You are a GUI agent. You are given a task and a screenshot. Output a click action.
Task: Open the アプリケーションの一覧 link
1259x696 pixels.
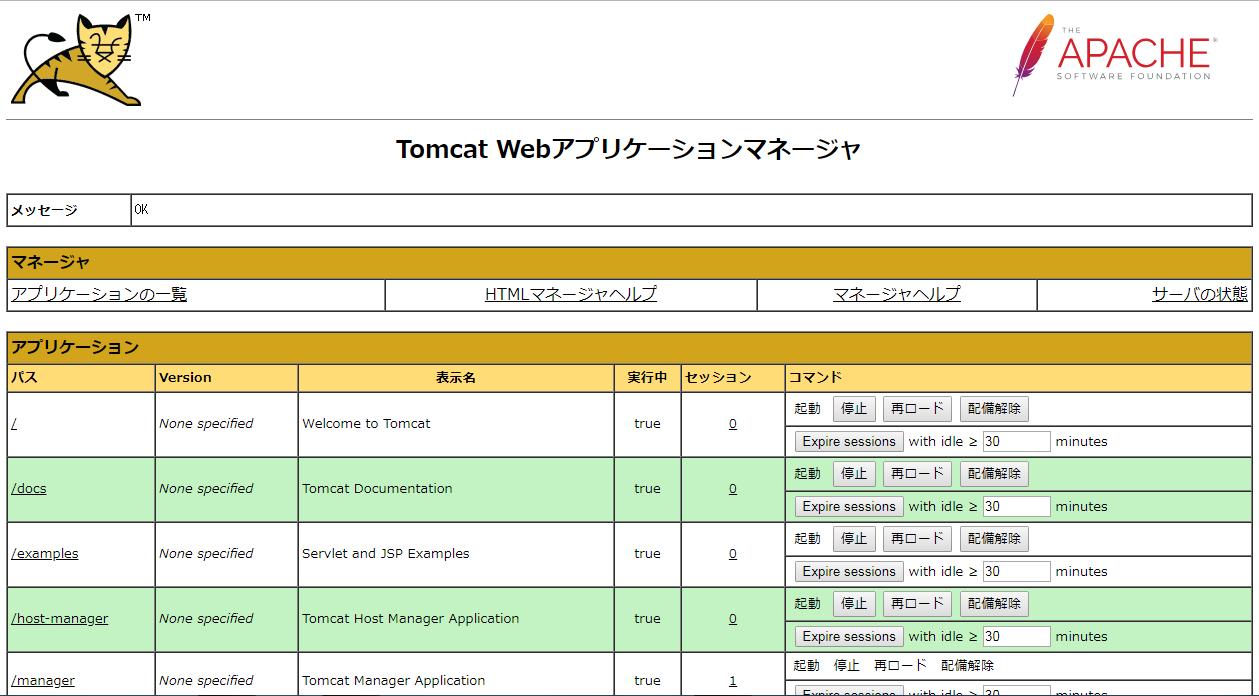click(x=99, y=294)
